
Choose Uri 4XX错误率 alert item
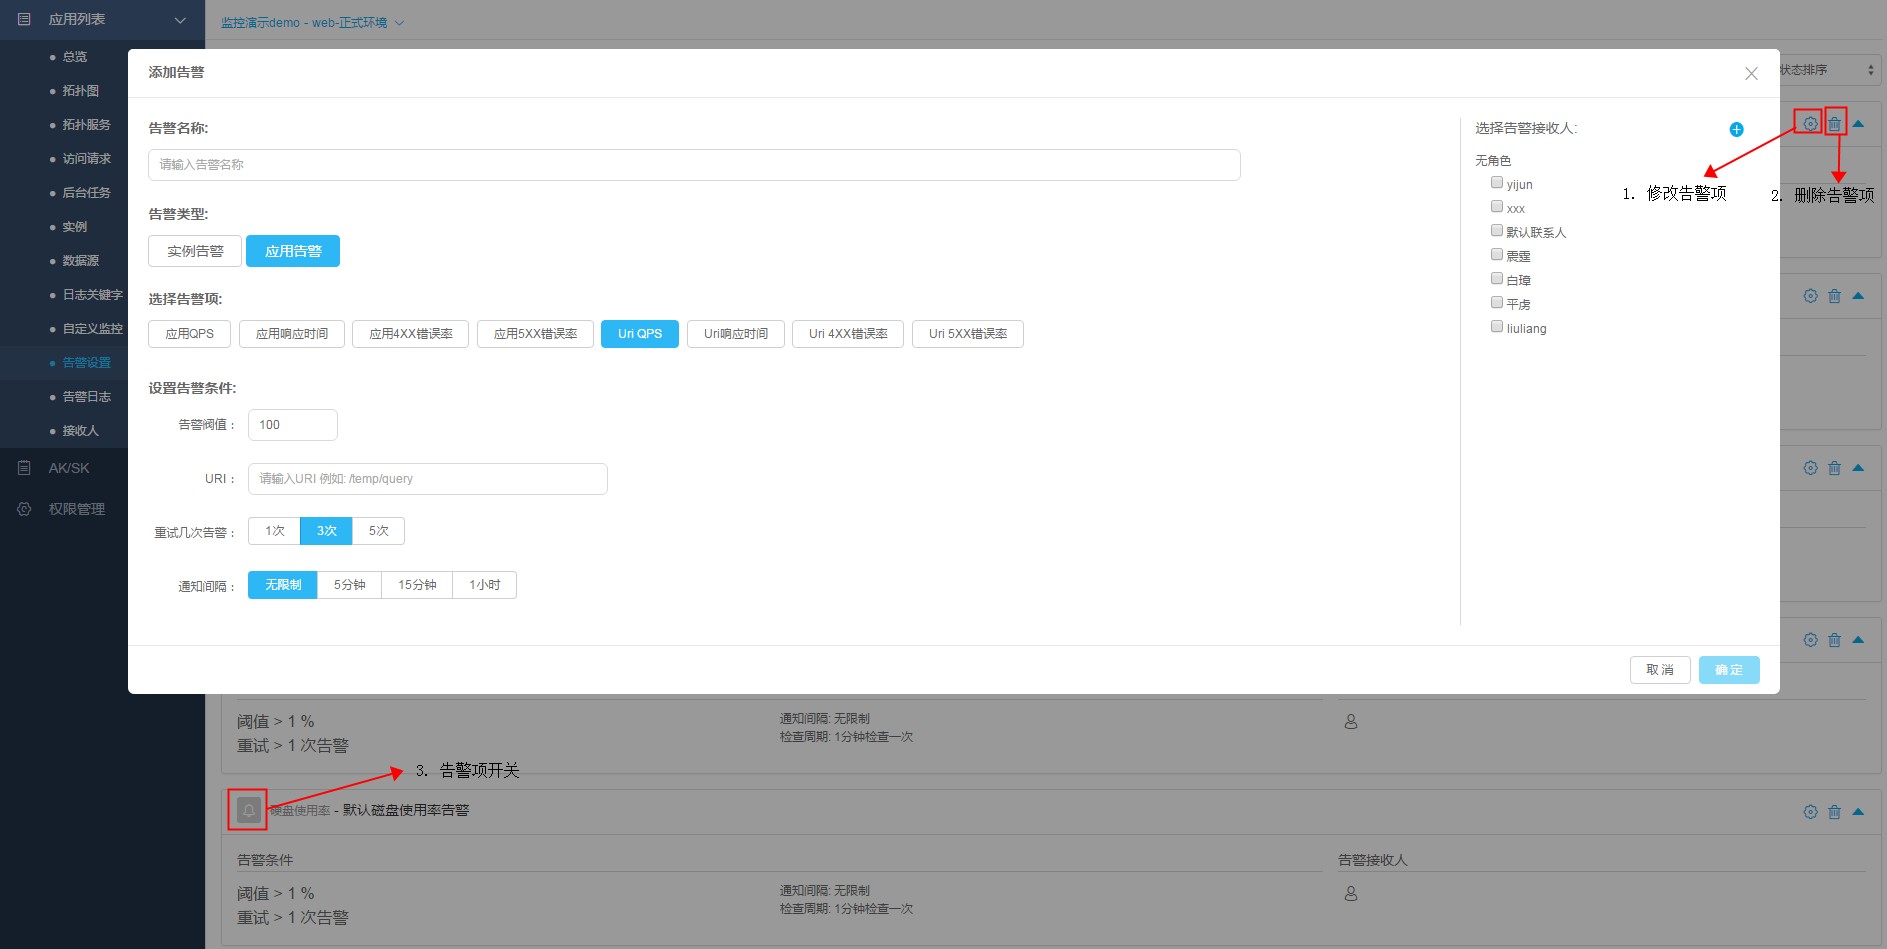click(x=848, y=334)
